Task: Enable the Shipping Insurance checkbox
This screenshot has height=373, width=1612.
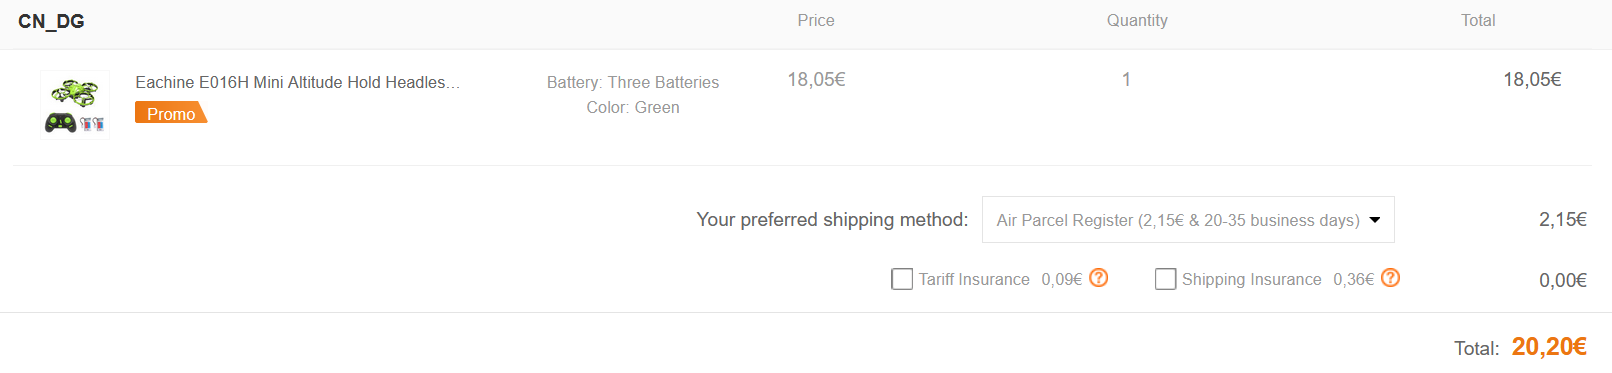Action: click(x=1165, y=279)
